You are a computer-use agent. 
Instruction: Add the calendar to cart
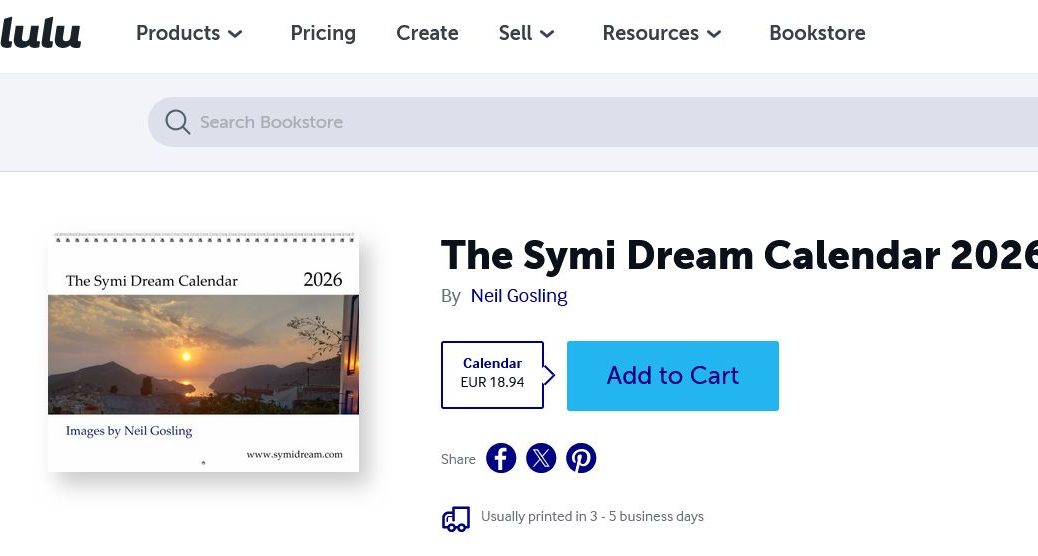coord(672,375)
